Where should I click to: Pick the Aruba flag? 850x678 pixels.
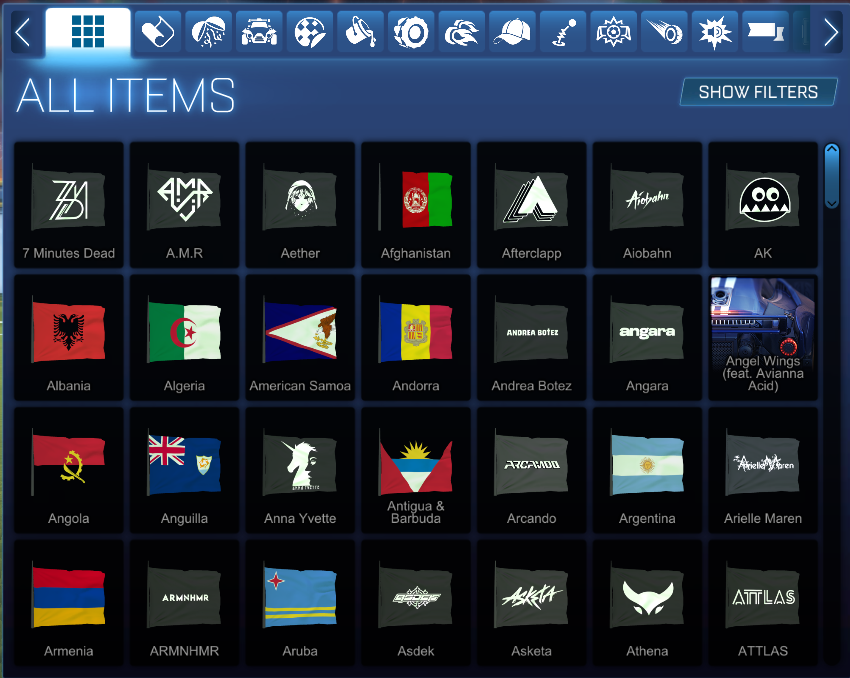(x=300, y=603)
